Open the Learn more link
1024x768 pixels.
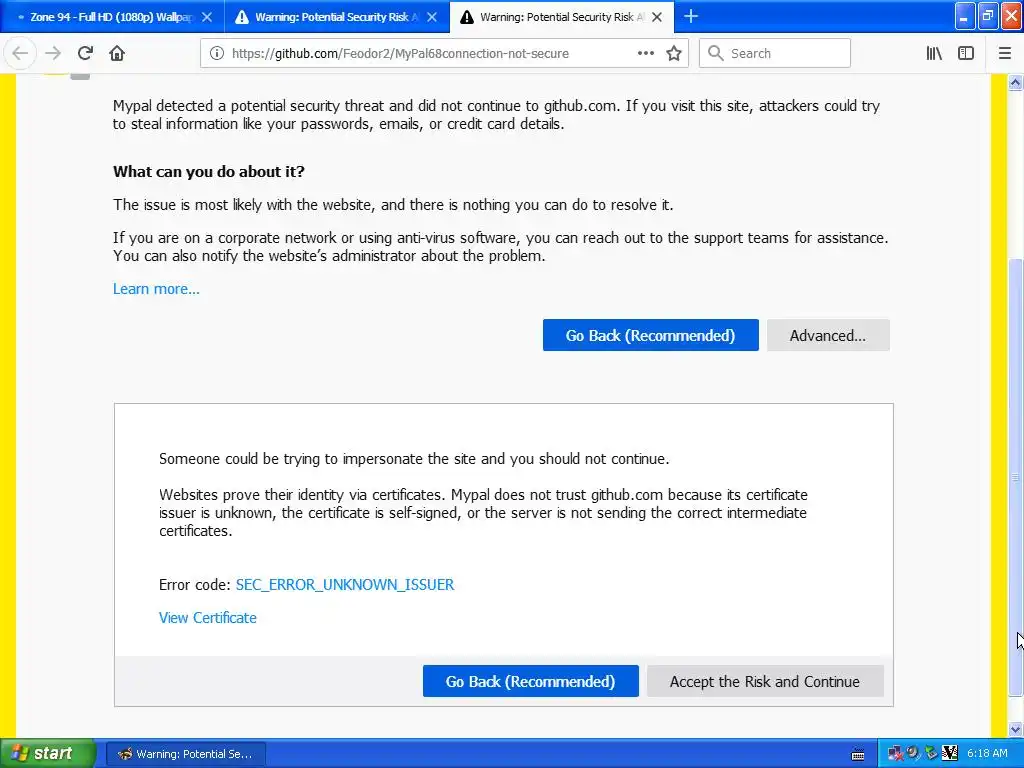click(156, 289)
